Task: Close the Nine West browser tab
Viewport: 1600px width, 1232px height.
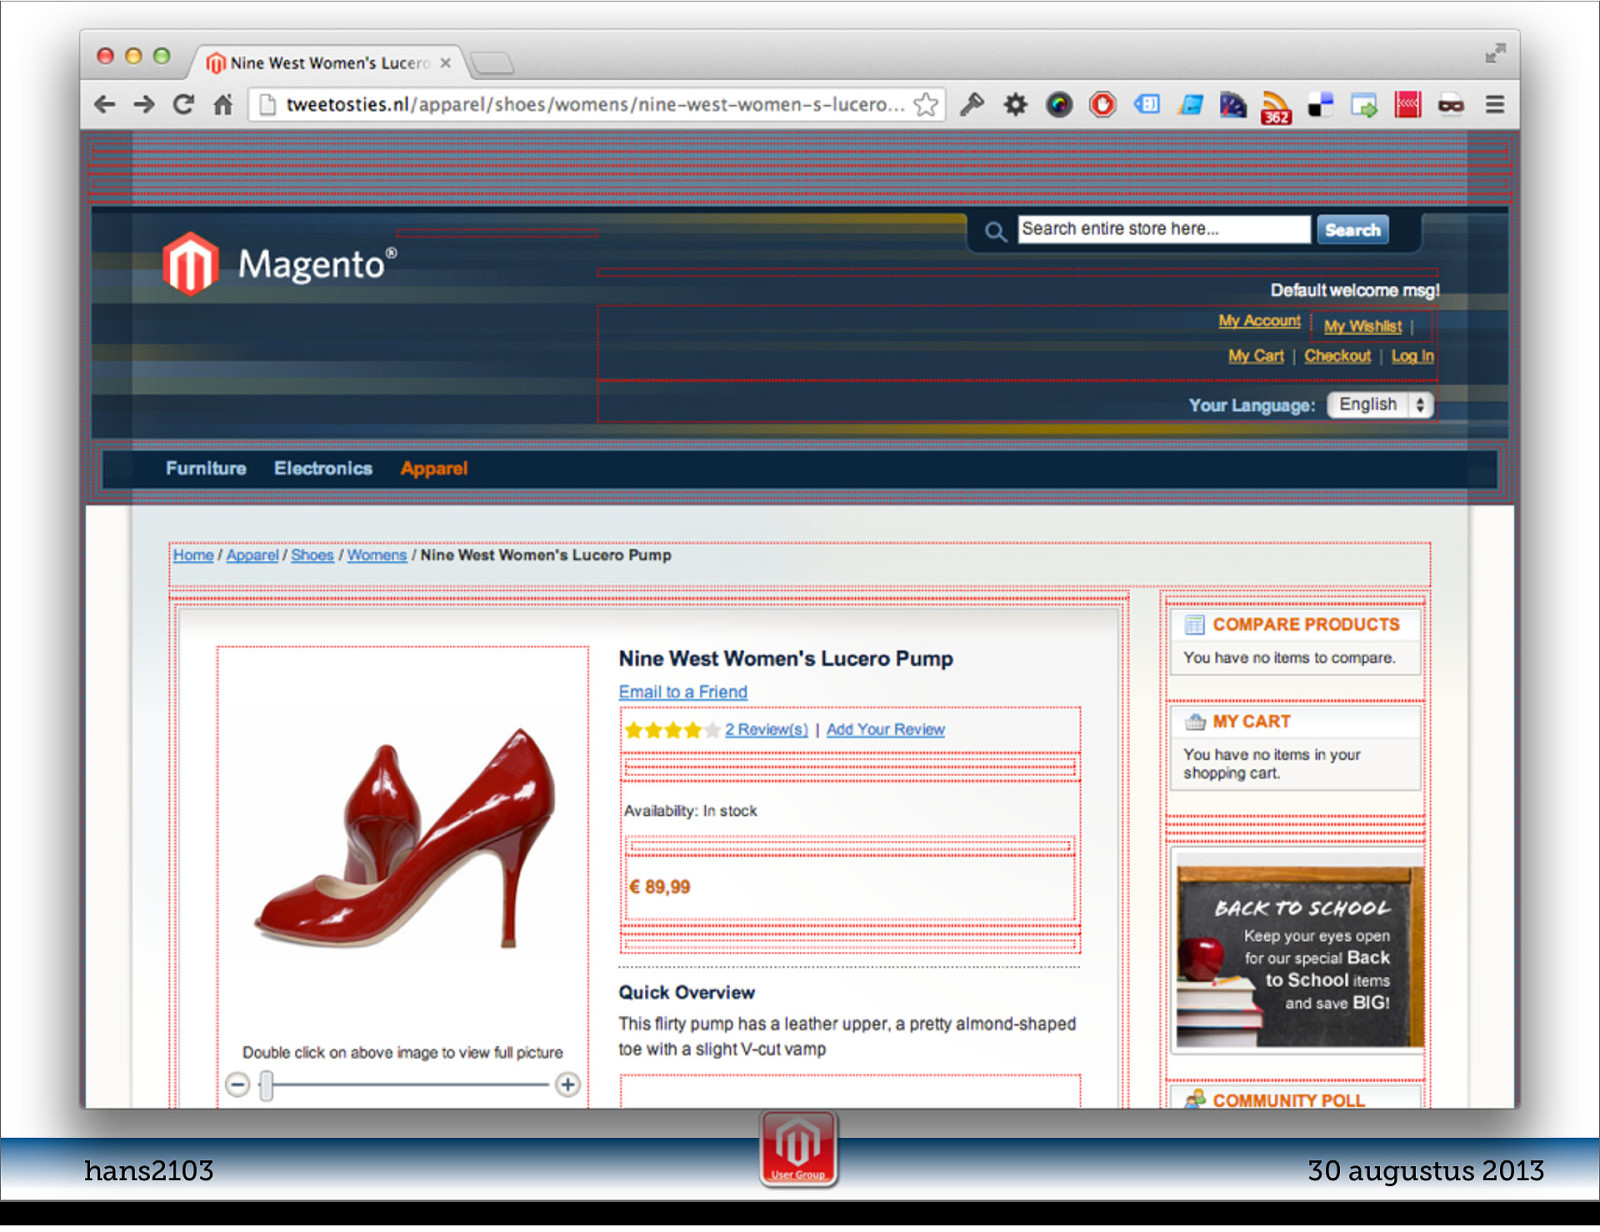Action: click(445, 63)
